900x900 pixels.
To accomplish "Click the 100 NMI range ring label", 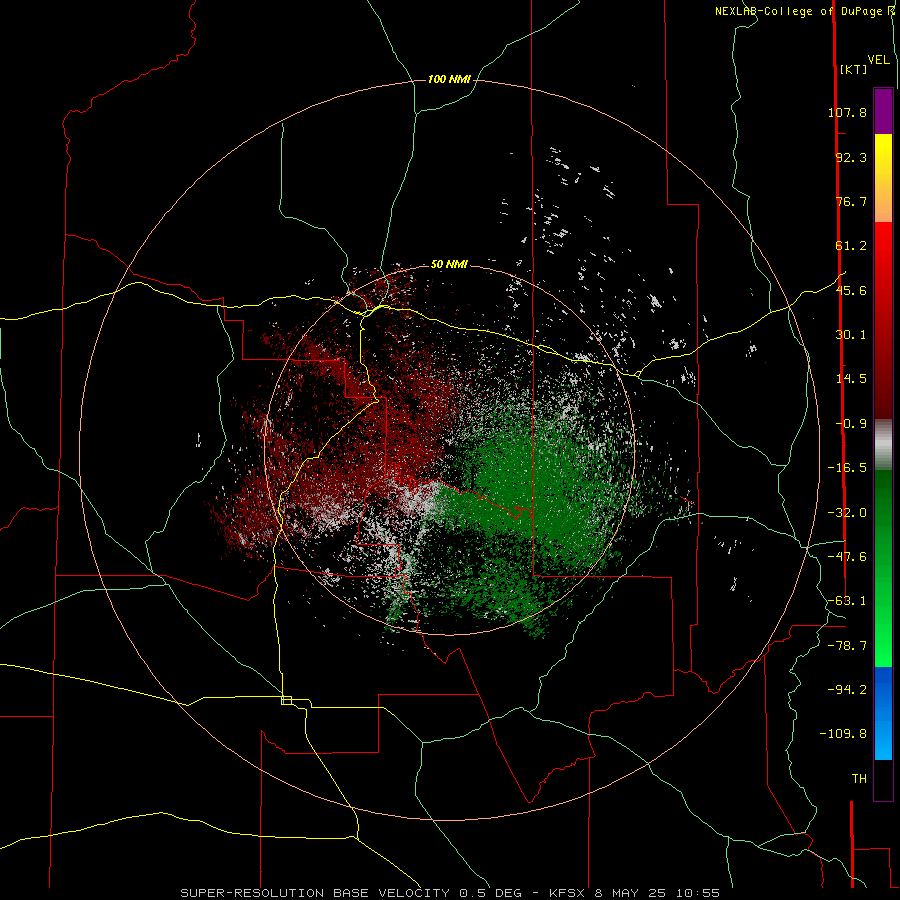I will click(449, 79).
